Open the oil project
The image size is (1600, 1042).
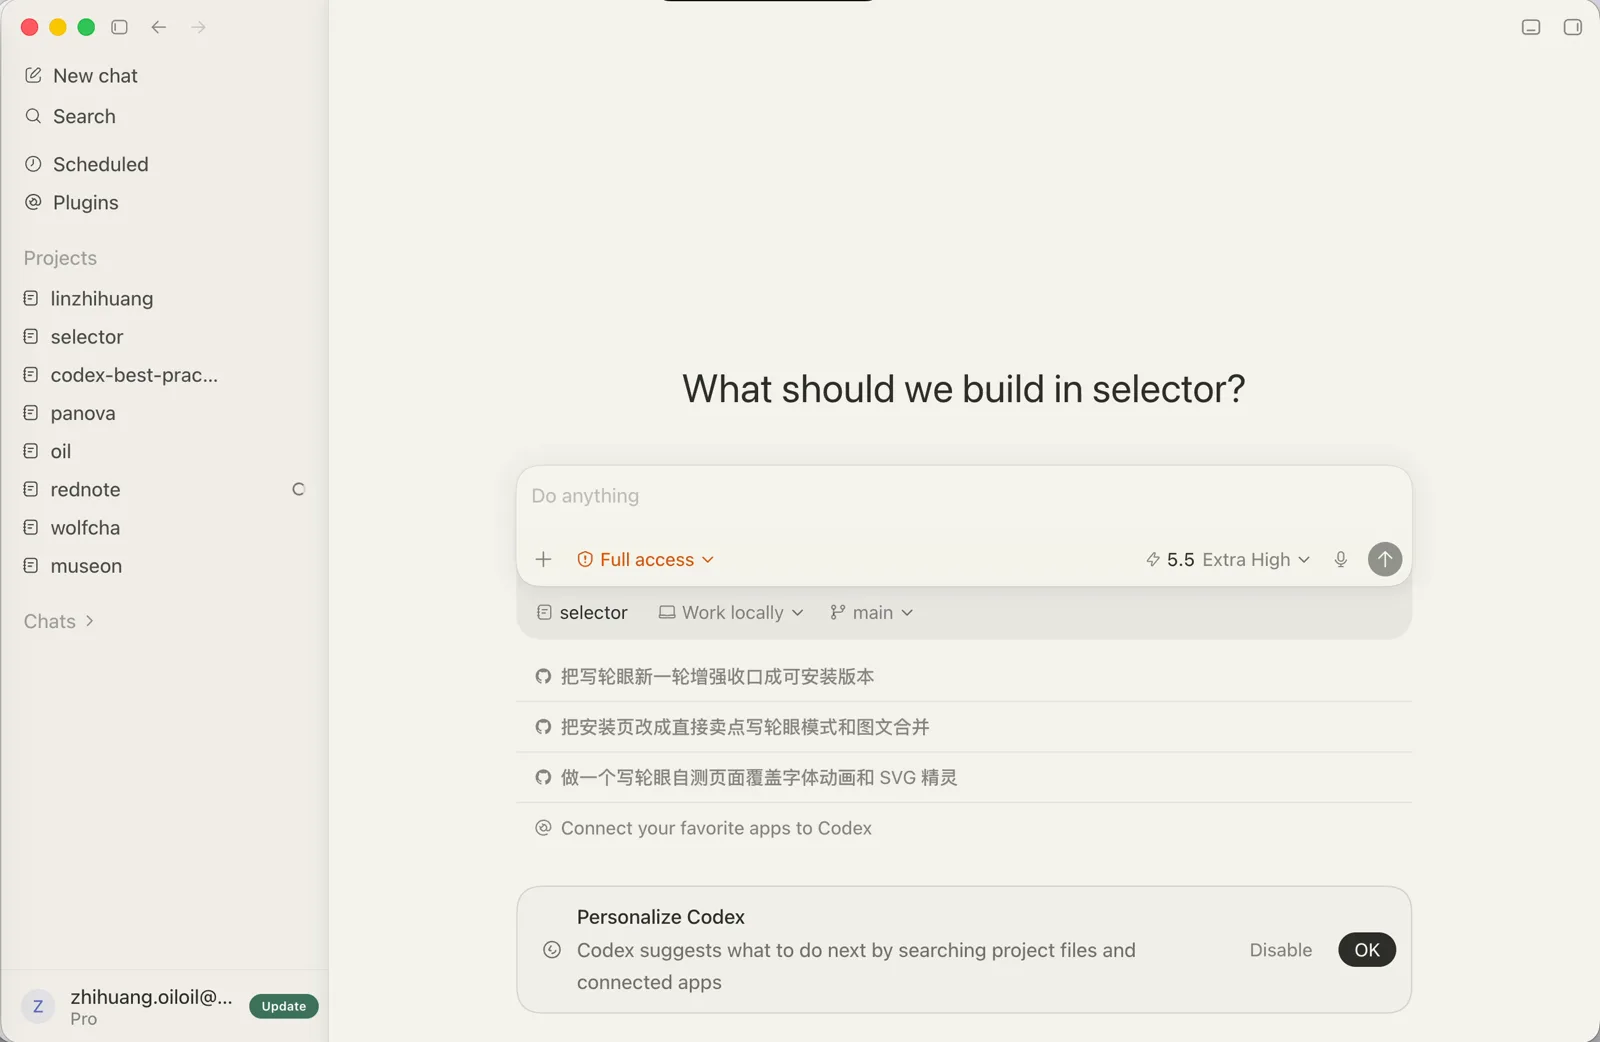pyautogui.click(x=164, y=451)
